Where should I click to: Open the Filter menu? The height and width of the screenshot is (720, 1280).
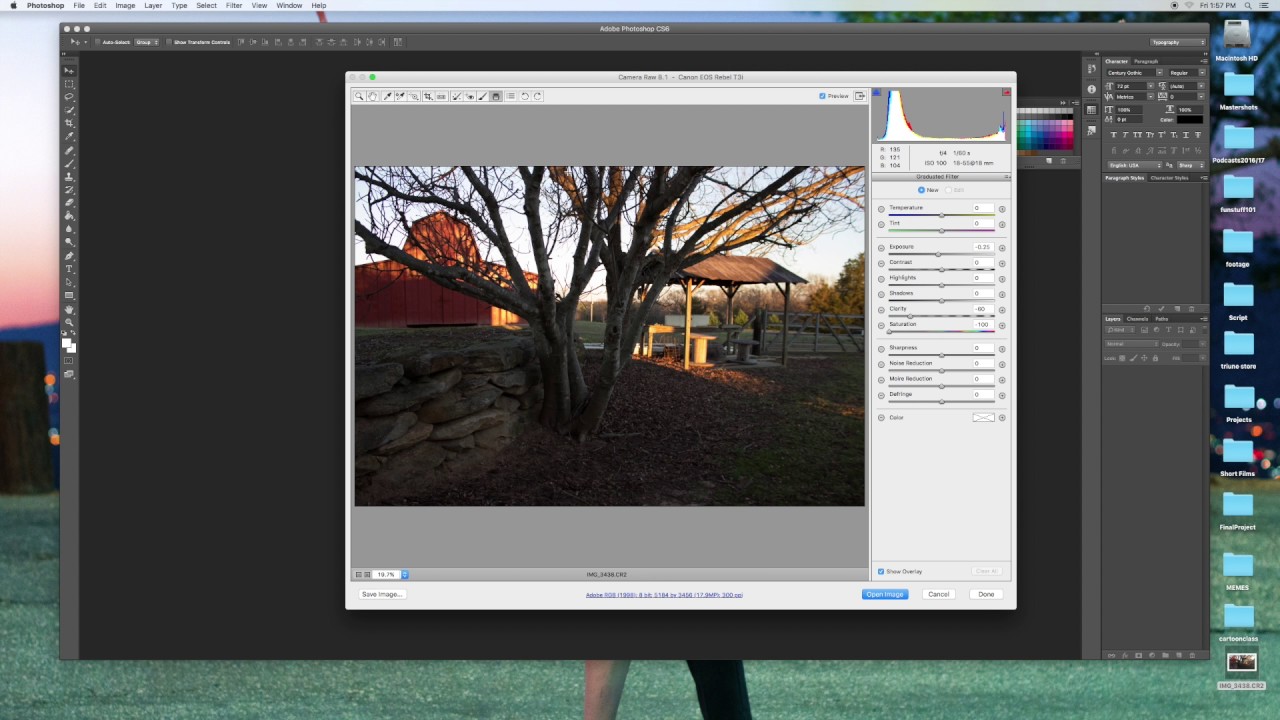point(233,6)
